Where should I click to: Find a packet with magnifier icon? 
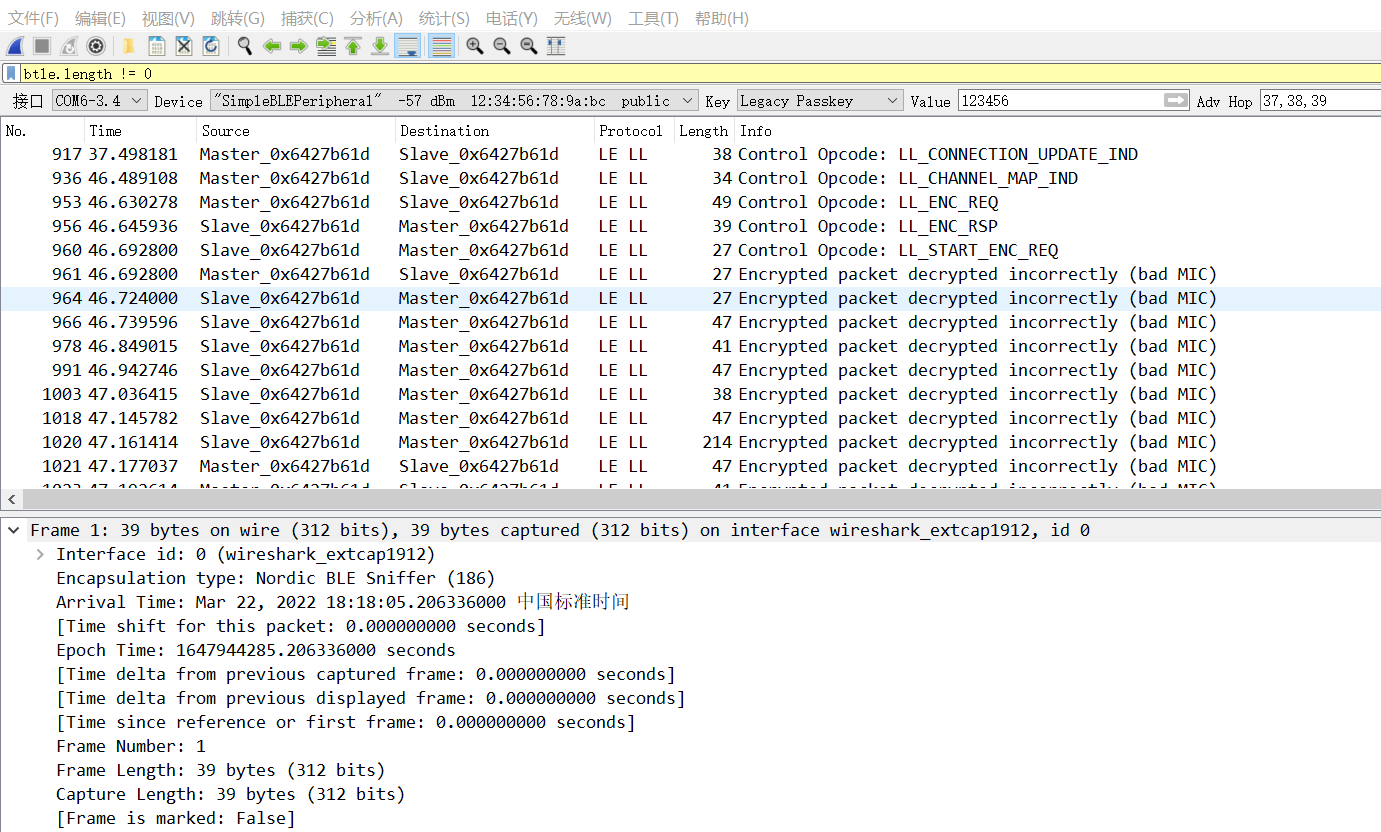click(244, 46)
